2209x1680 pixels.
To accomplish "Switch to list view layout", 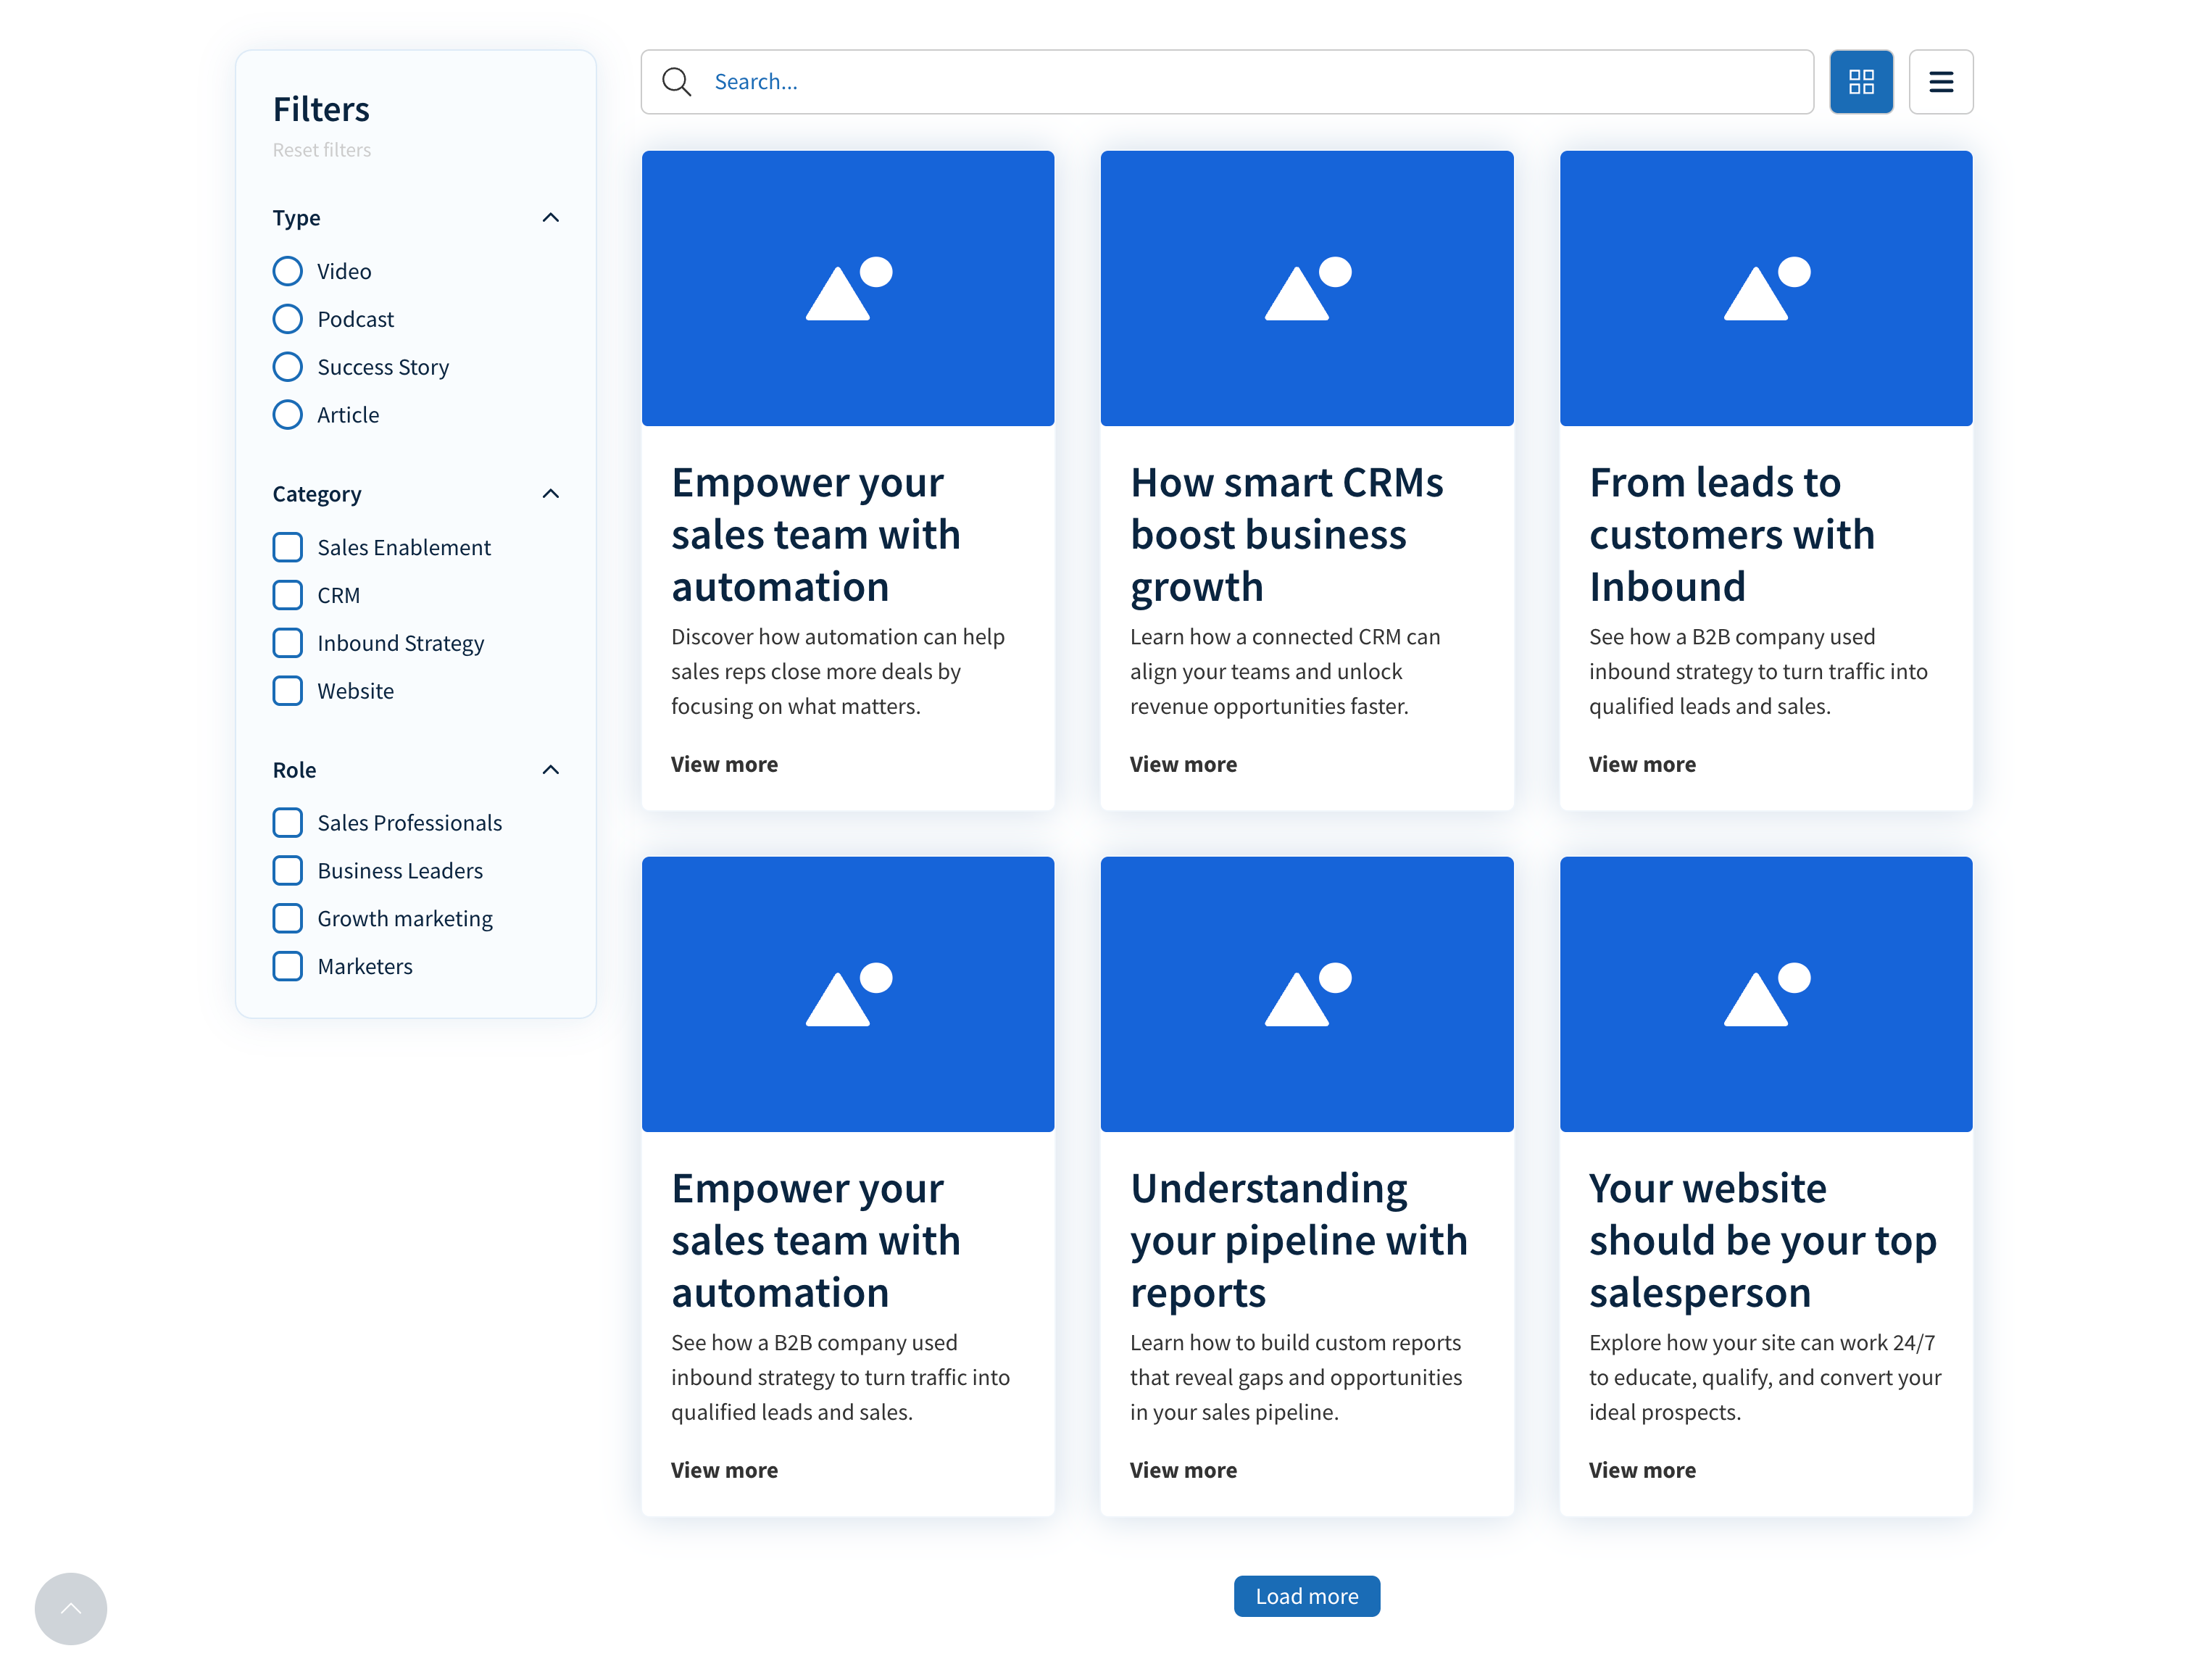I will click(1940, 81).
